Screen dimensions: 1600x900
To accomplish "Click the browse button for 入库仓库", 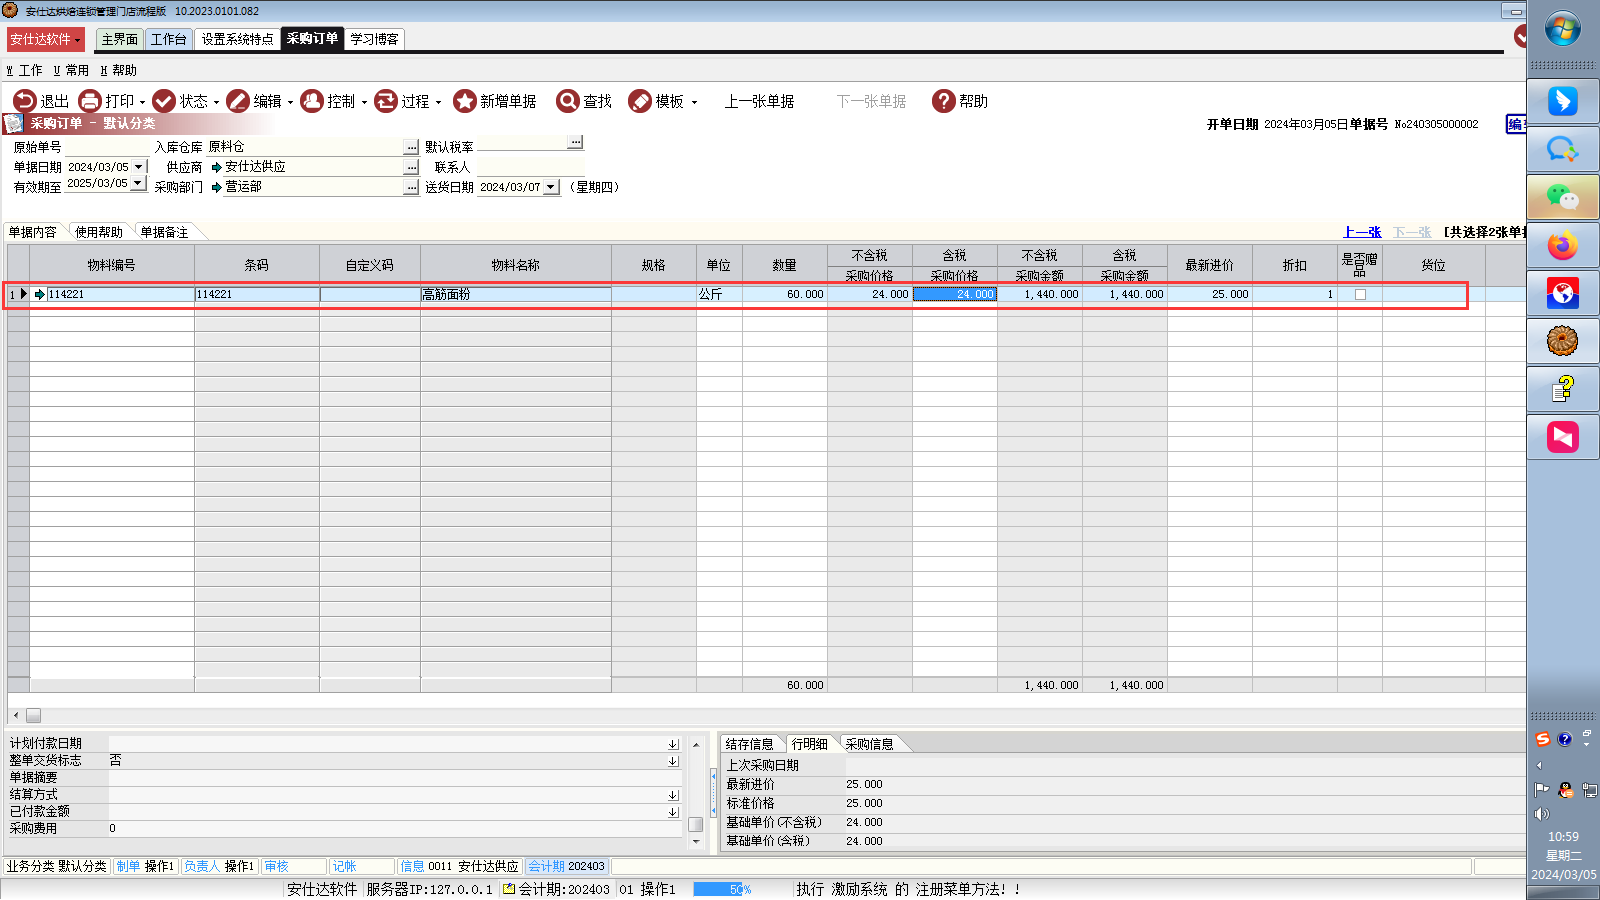I will 411,147.
